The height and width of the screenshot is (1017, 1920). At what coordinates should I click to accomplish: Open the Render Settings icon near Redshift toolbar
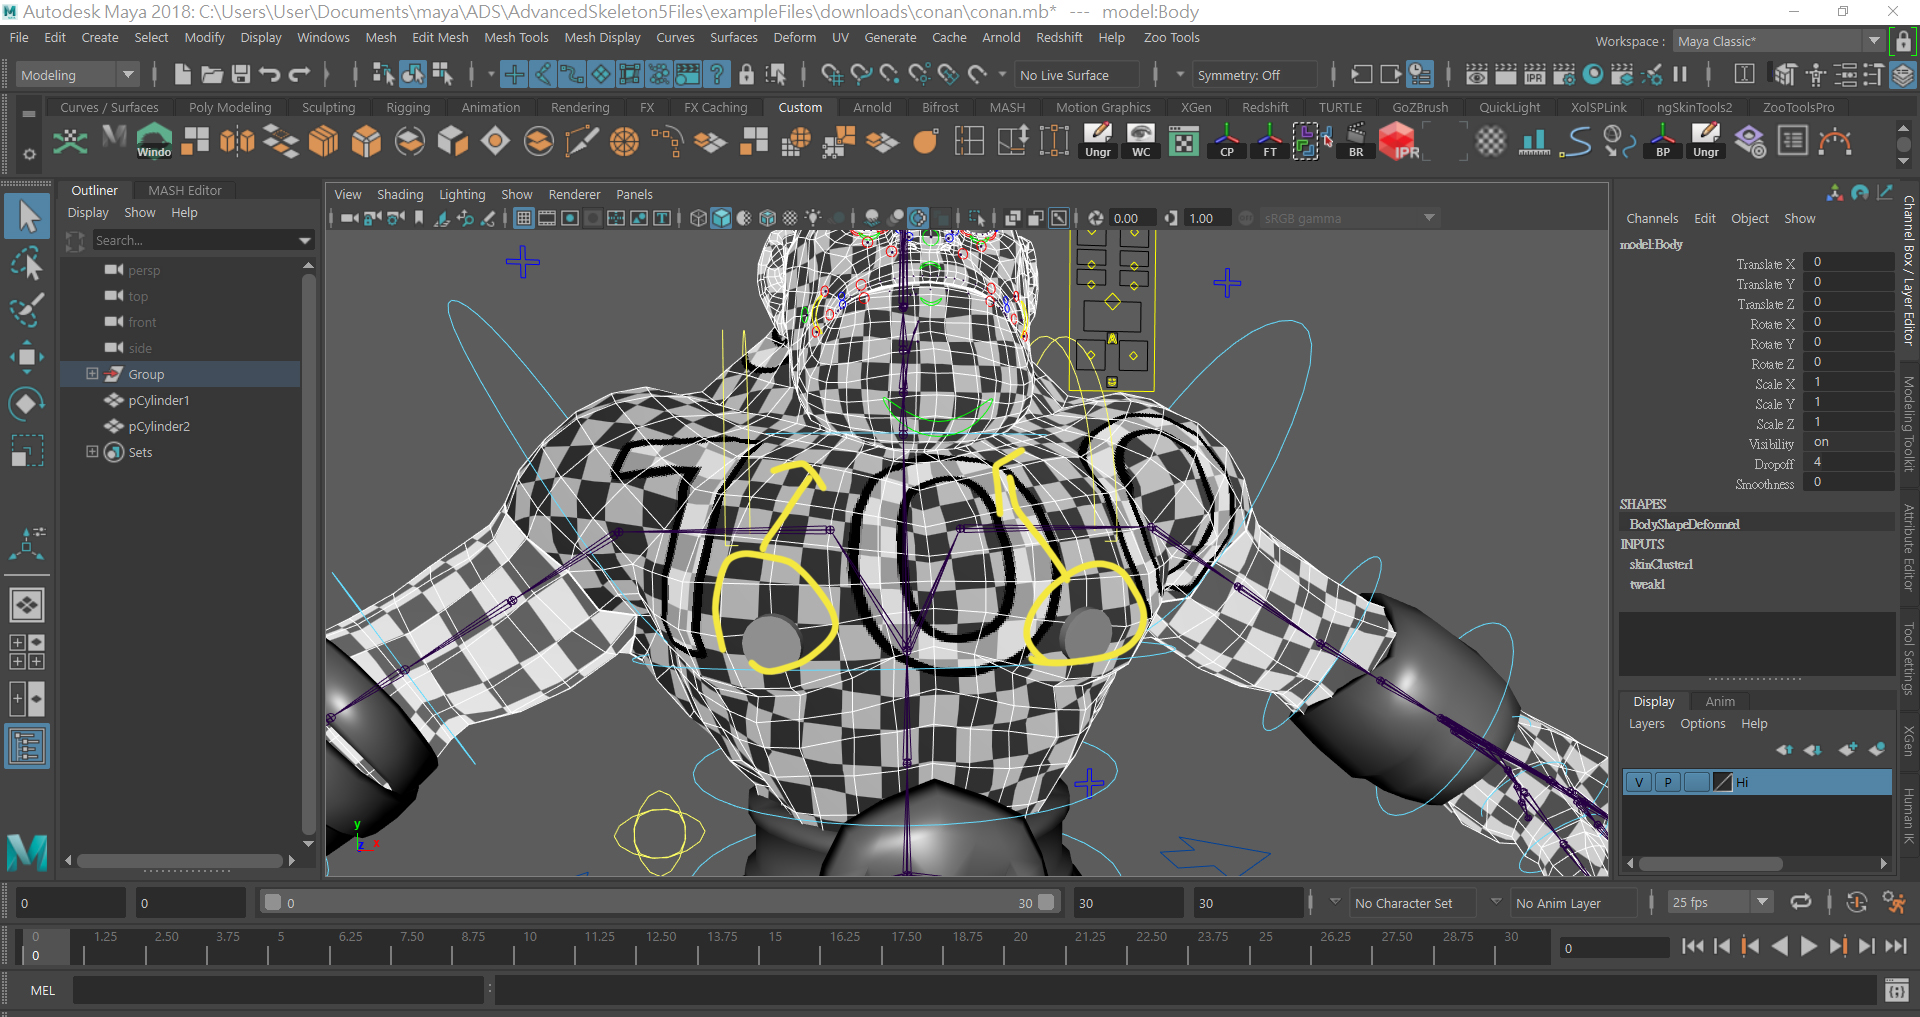[1566, 74]
